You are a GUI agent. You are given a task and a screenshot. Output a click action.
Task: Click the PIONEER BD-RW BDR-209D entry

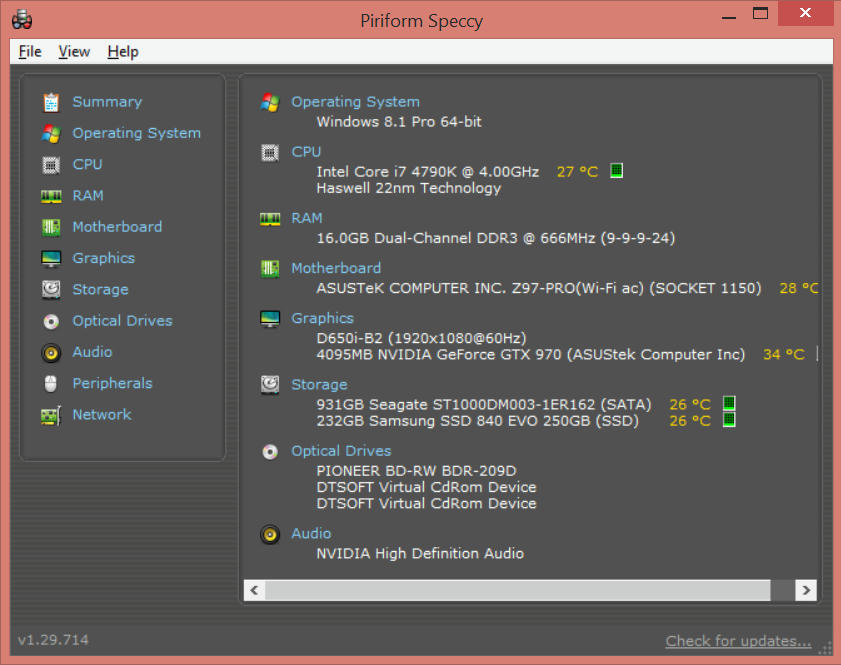[x=416, y=471]
